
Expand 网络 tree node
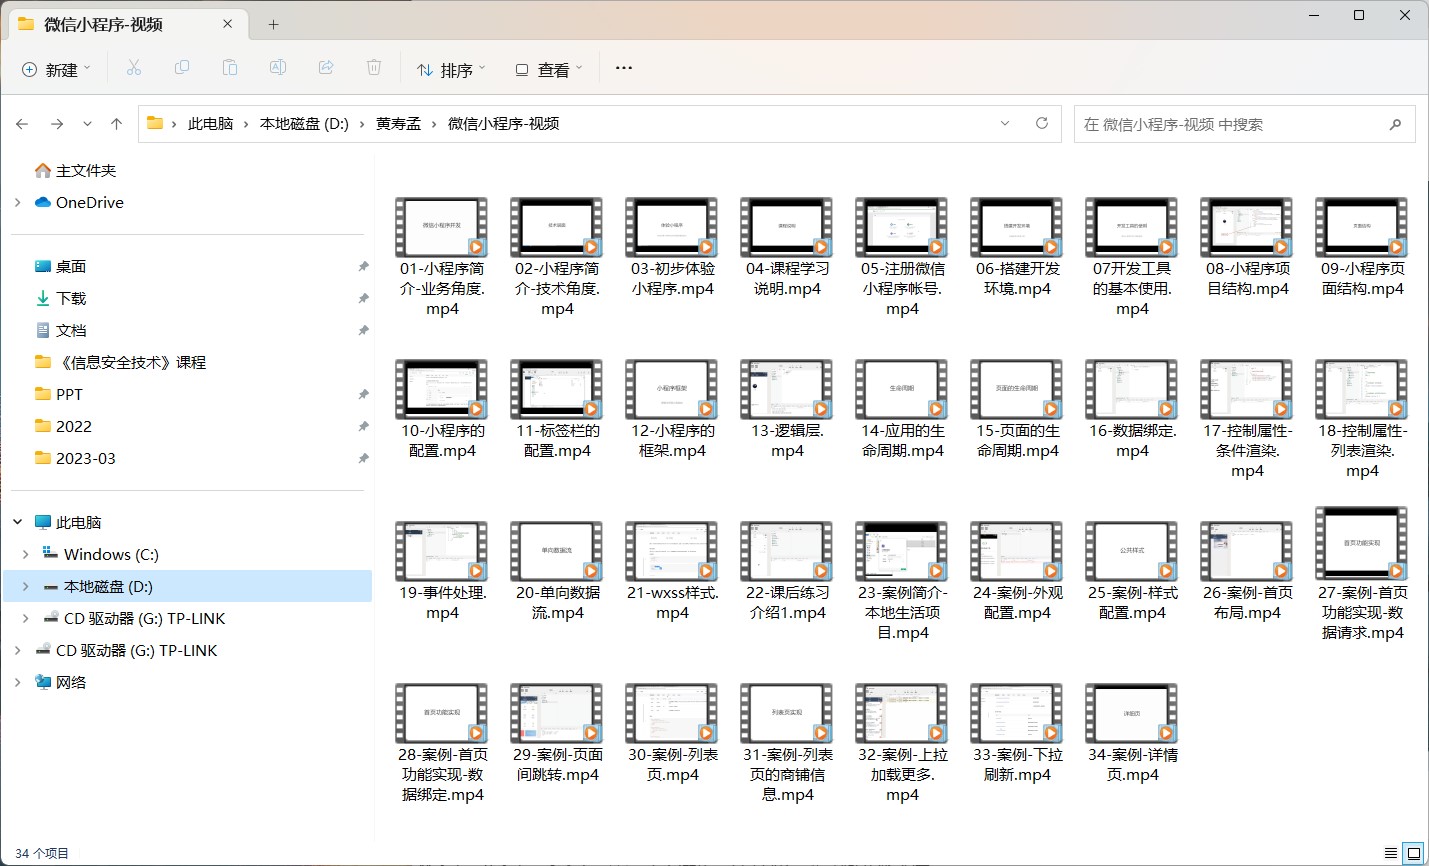click(x=17, y=682)
